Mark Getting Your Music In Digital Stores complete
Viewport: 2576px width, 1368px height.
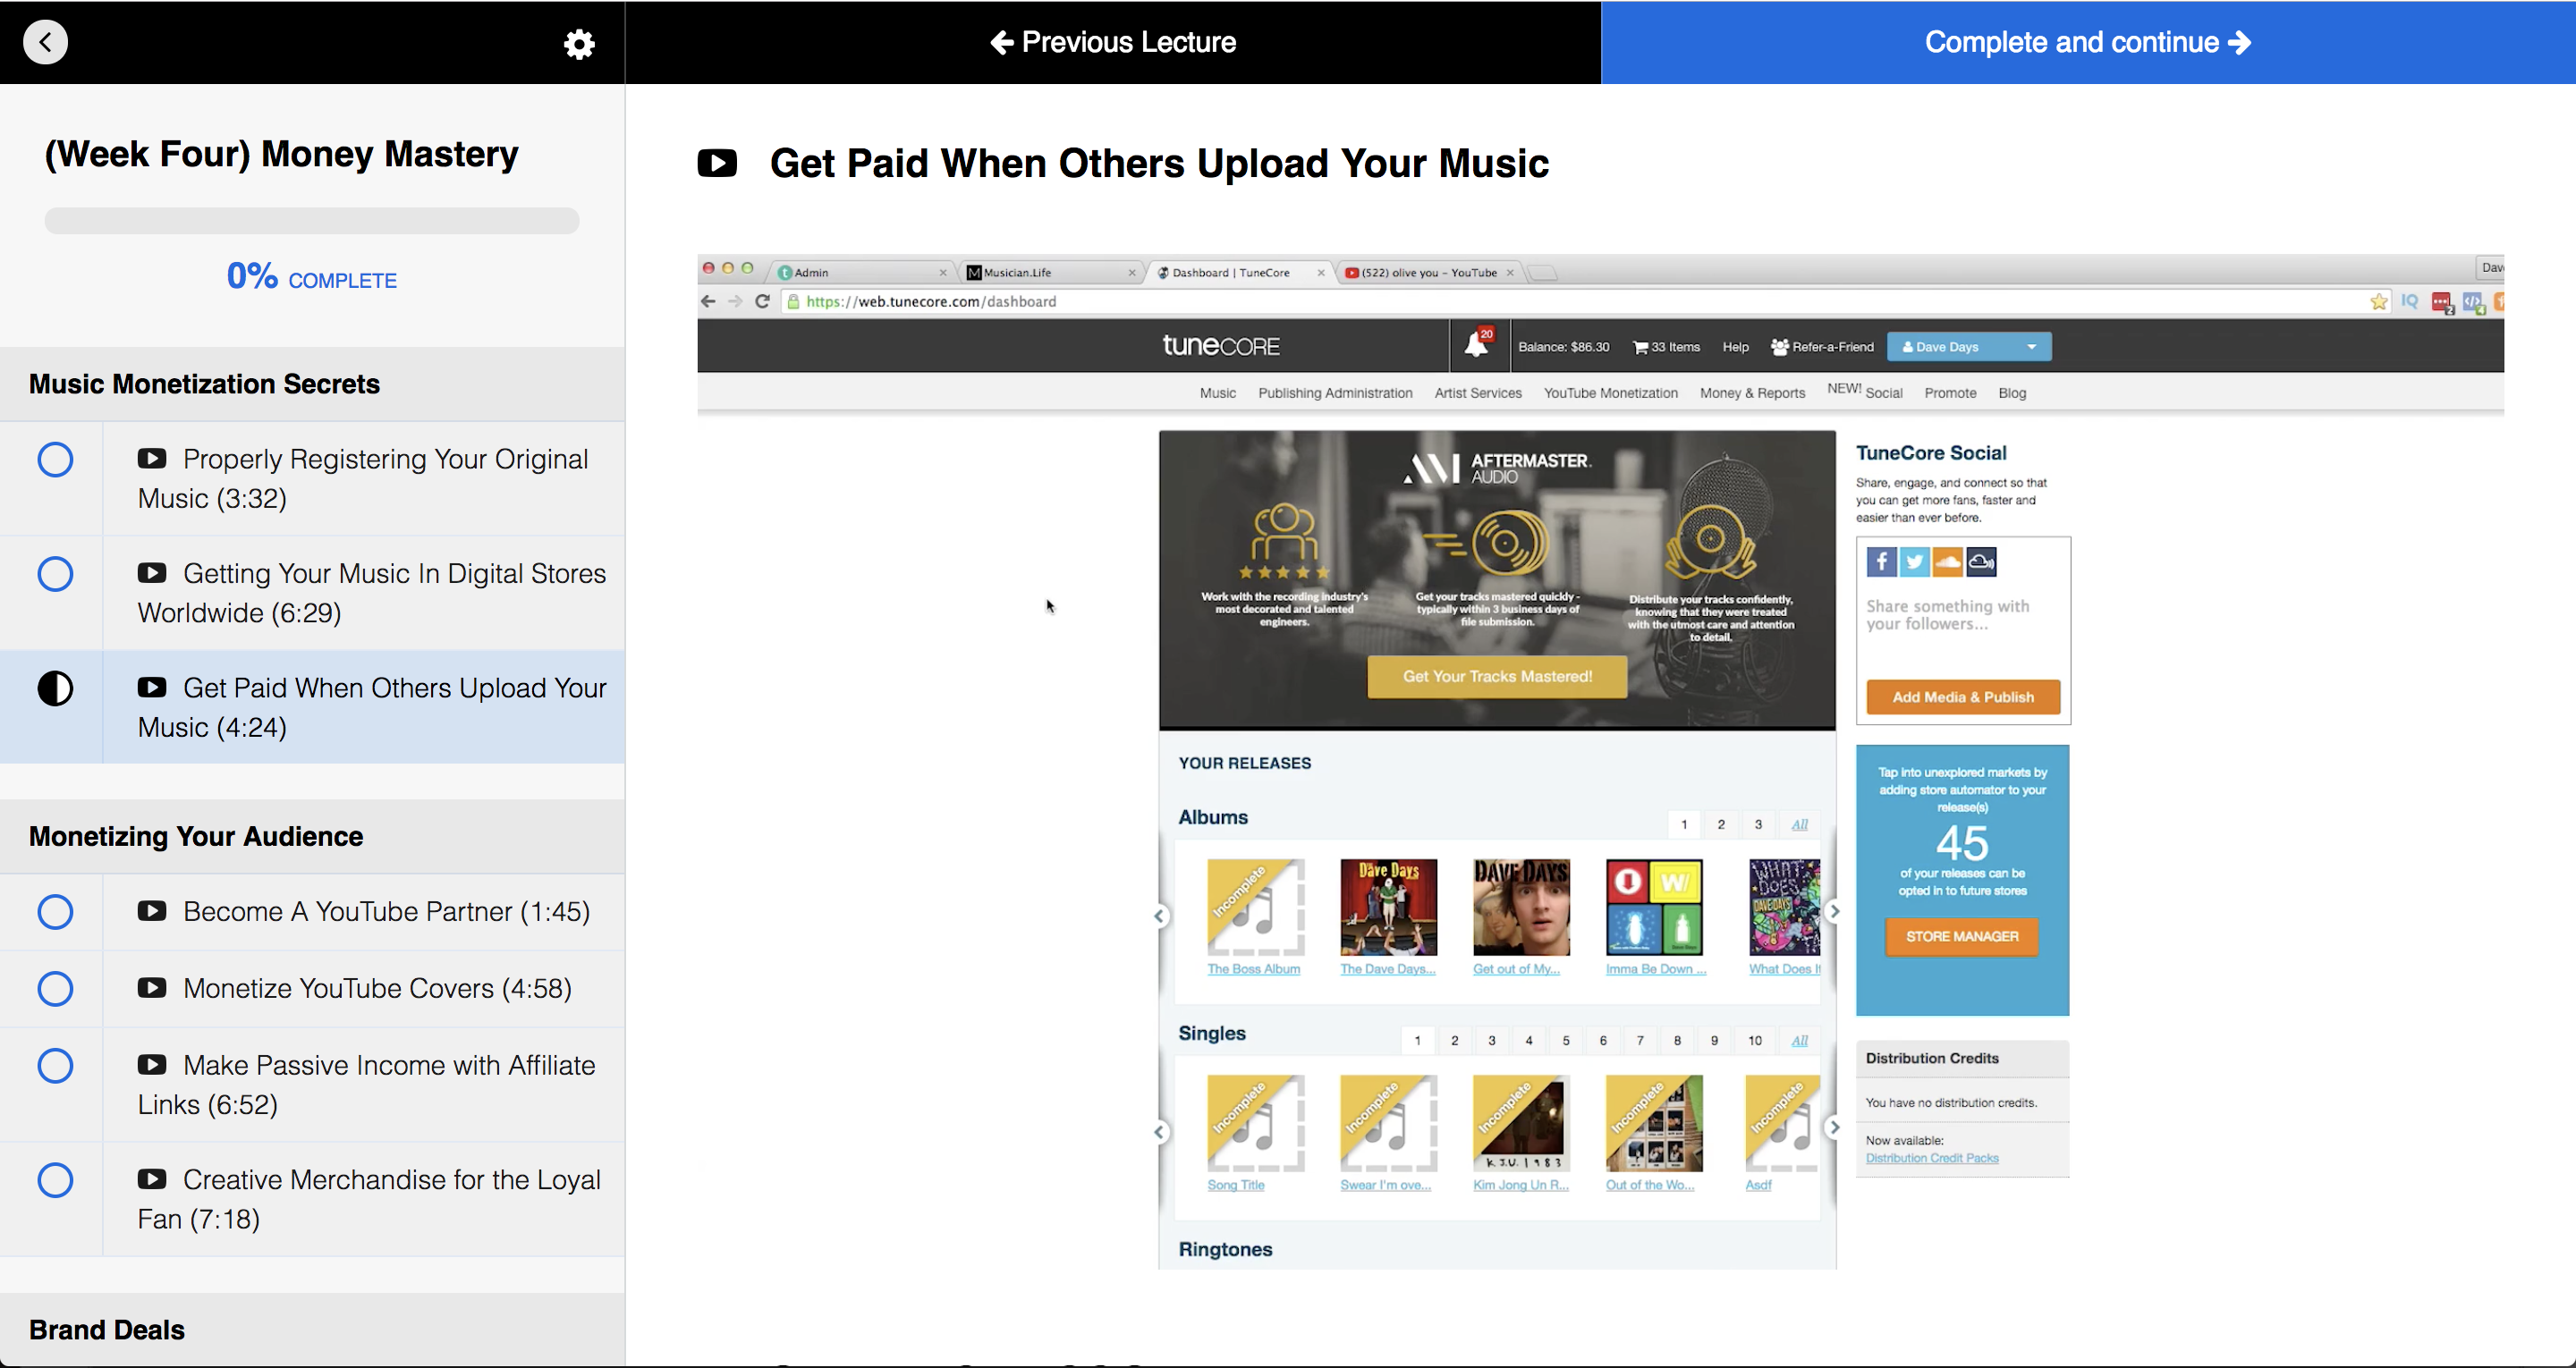pyautogui.click(x=55, y=574)
